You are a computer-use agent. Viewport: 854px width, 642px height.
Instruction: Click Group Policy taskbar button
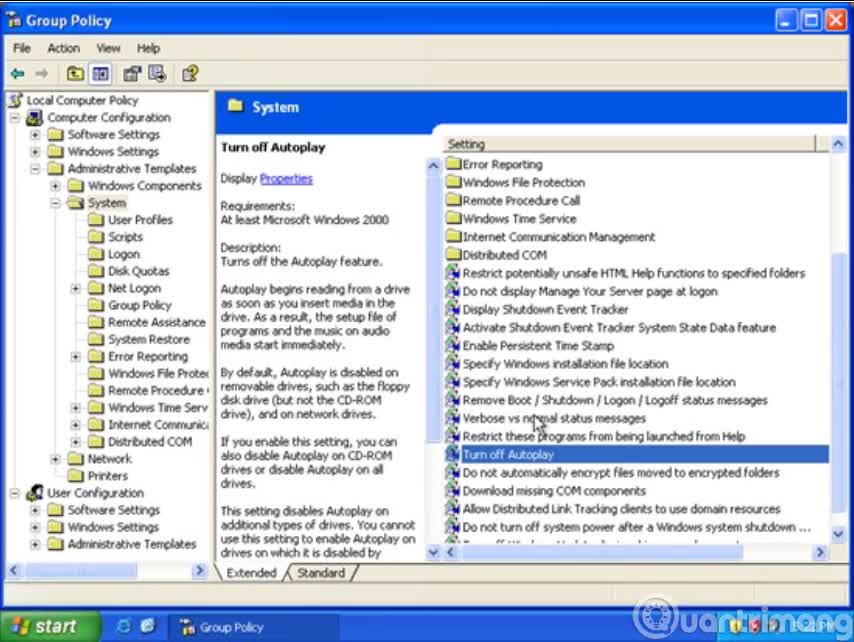point(253,627)
